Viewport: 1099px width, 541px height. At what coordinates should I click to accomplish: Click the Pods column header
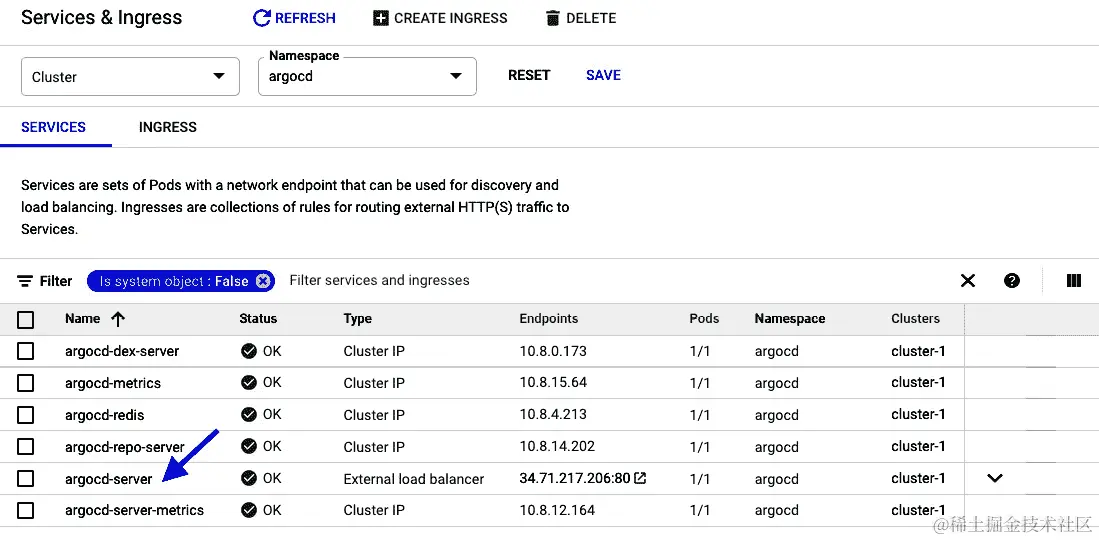click(x=704, y=319)
